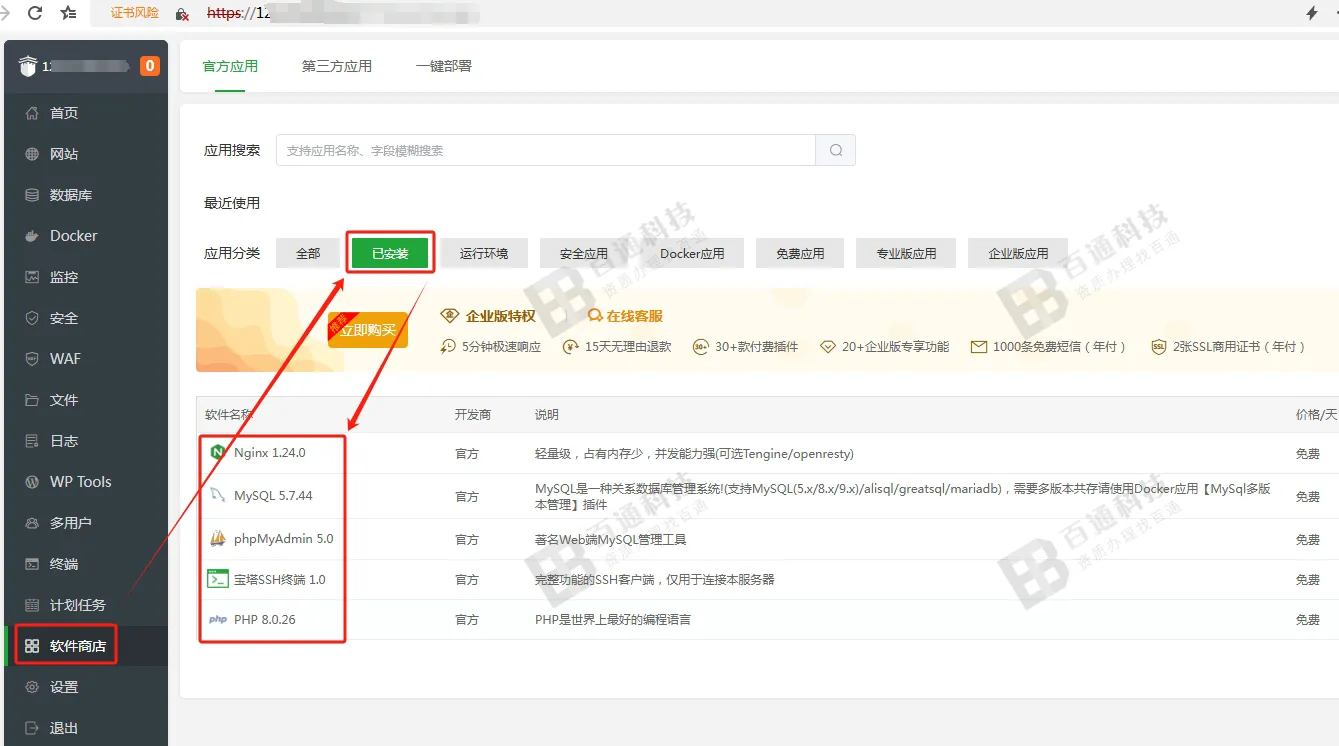Click the 软件名称 column header
The width and height of the screenshot is (1339, 746).
229,414
